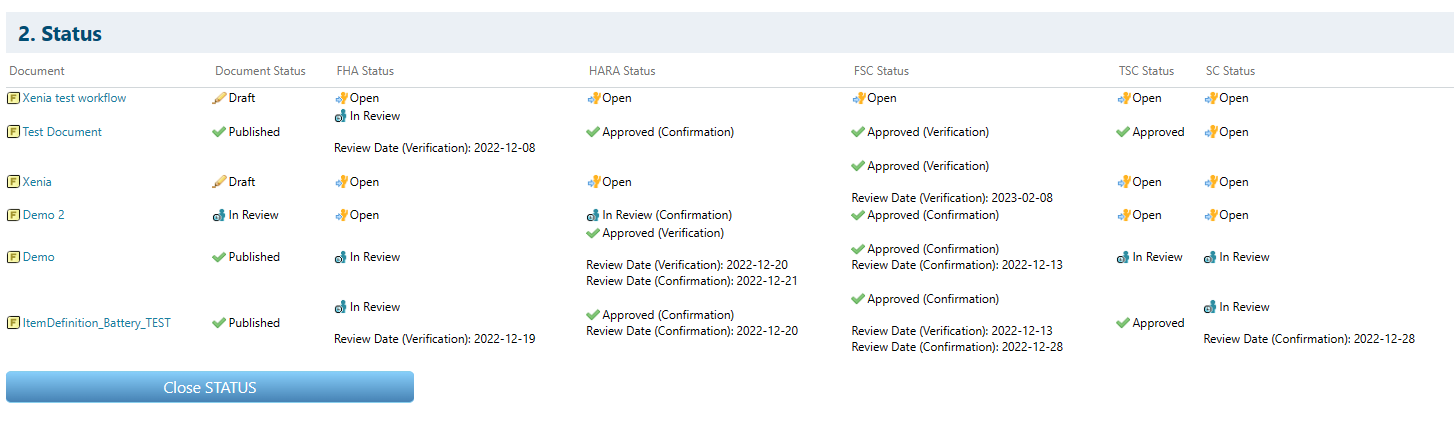Viewport: 1454px width, 429px height.
Task: Select 'Review Date (Verification): 2023-02-08' text
Action: pos(952,198)
